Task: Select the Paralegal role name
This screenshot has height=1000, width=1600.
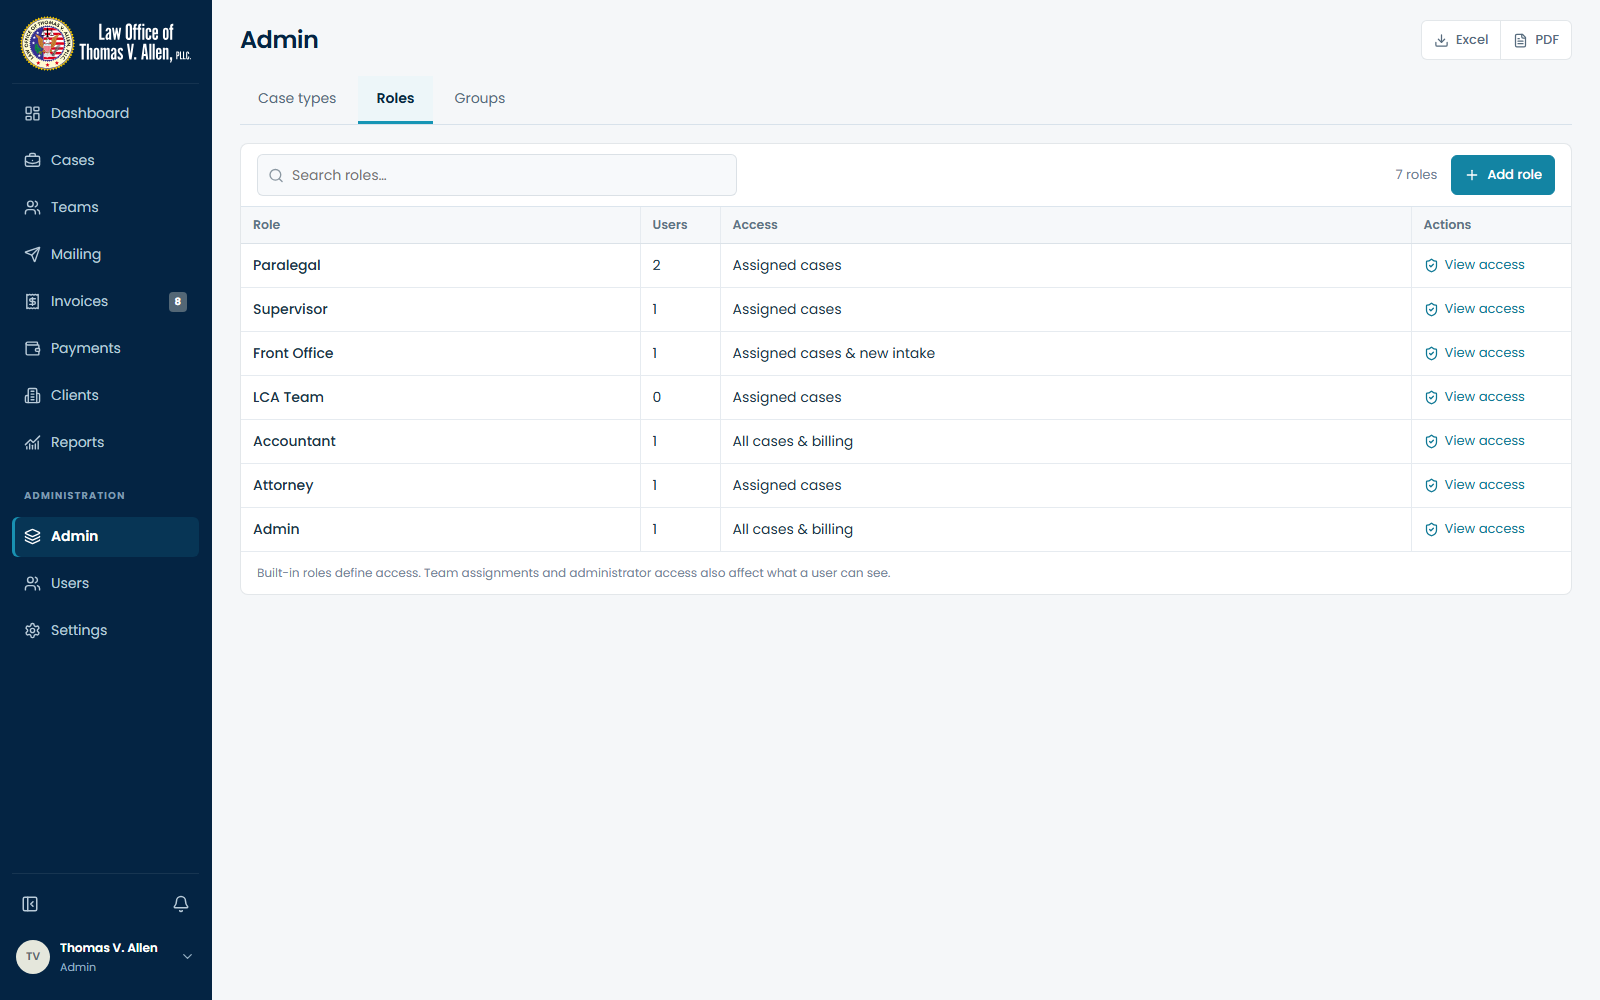Action: pyautogui.click(x=287, y=265)
